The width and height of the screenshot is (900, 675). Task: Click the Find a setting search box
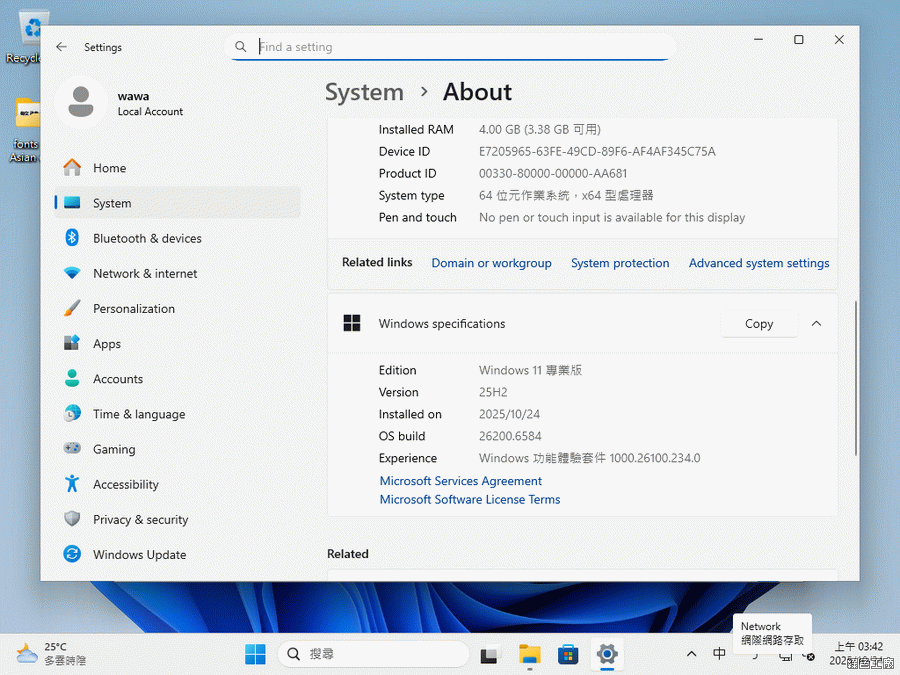pyautogui.click(x=455, y=47)
